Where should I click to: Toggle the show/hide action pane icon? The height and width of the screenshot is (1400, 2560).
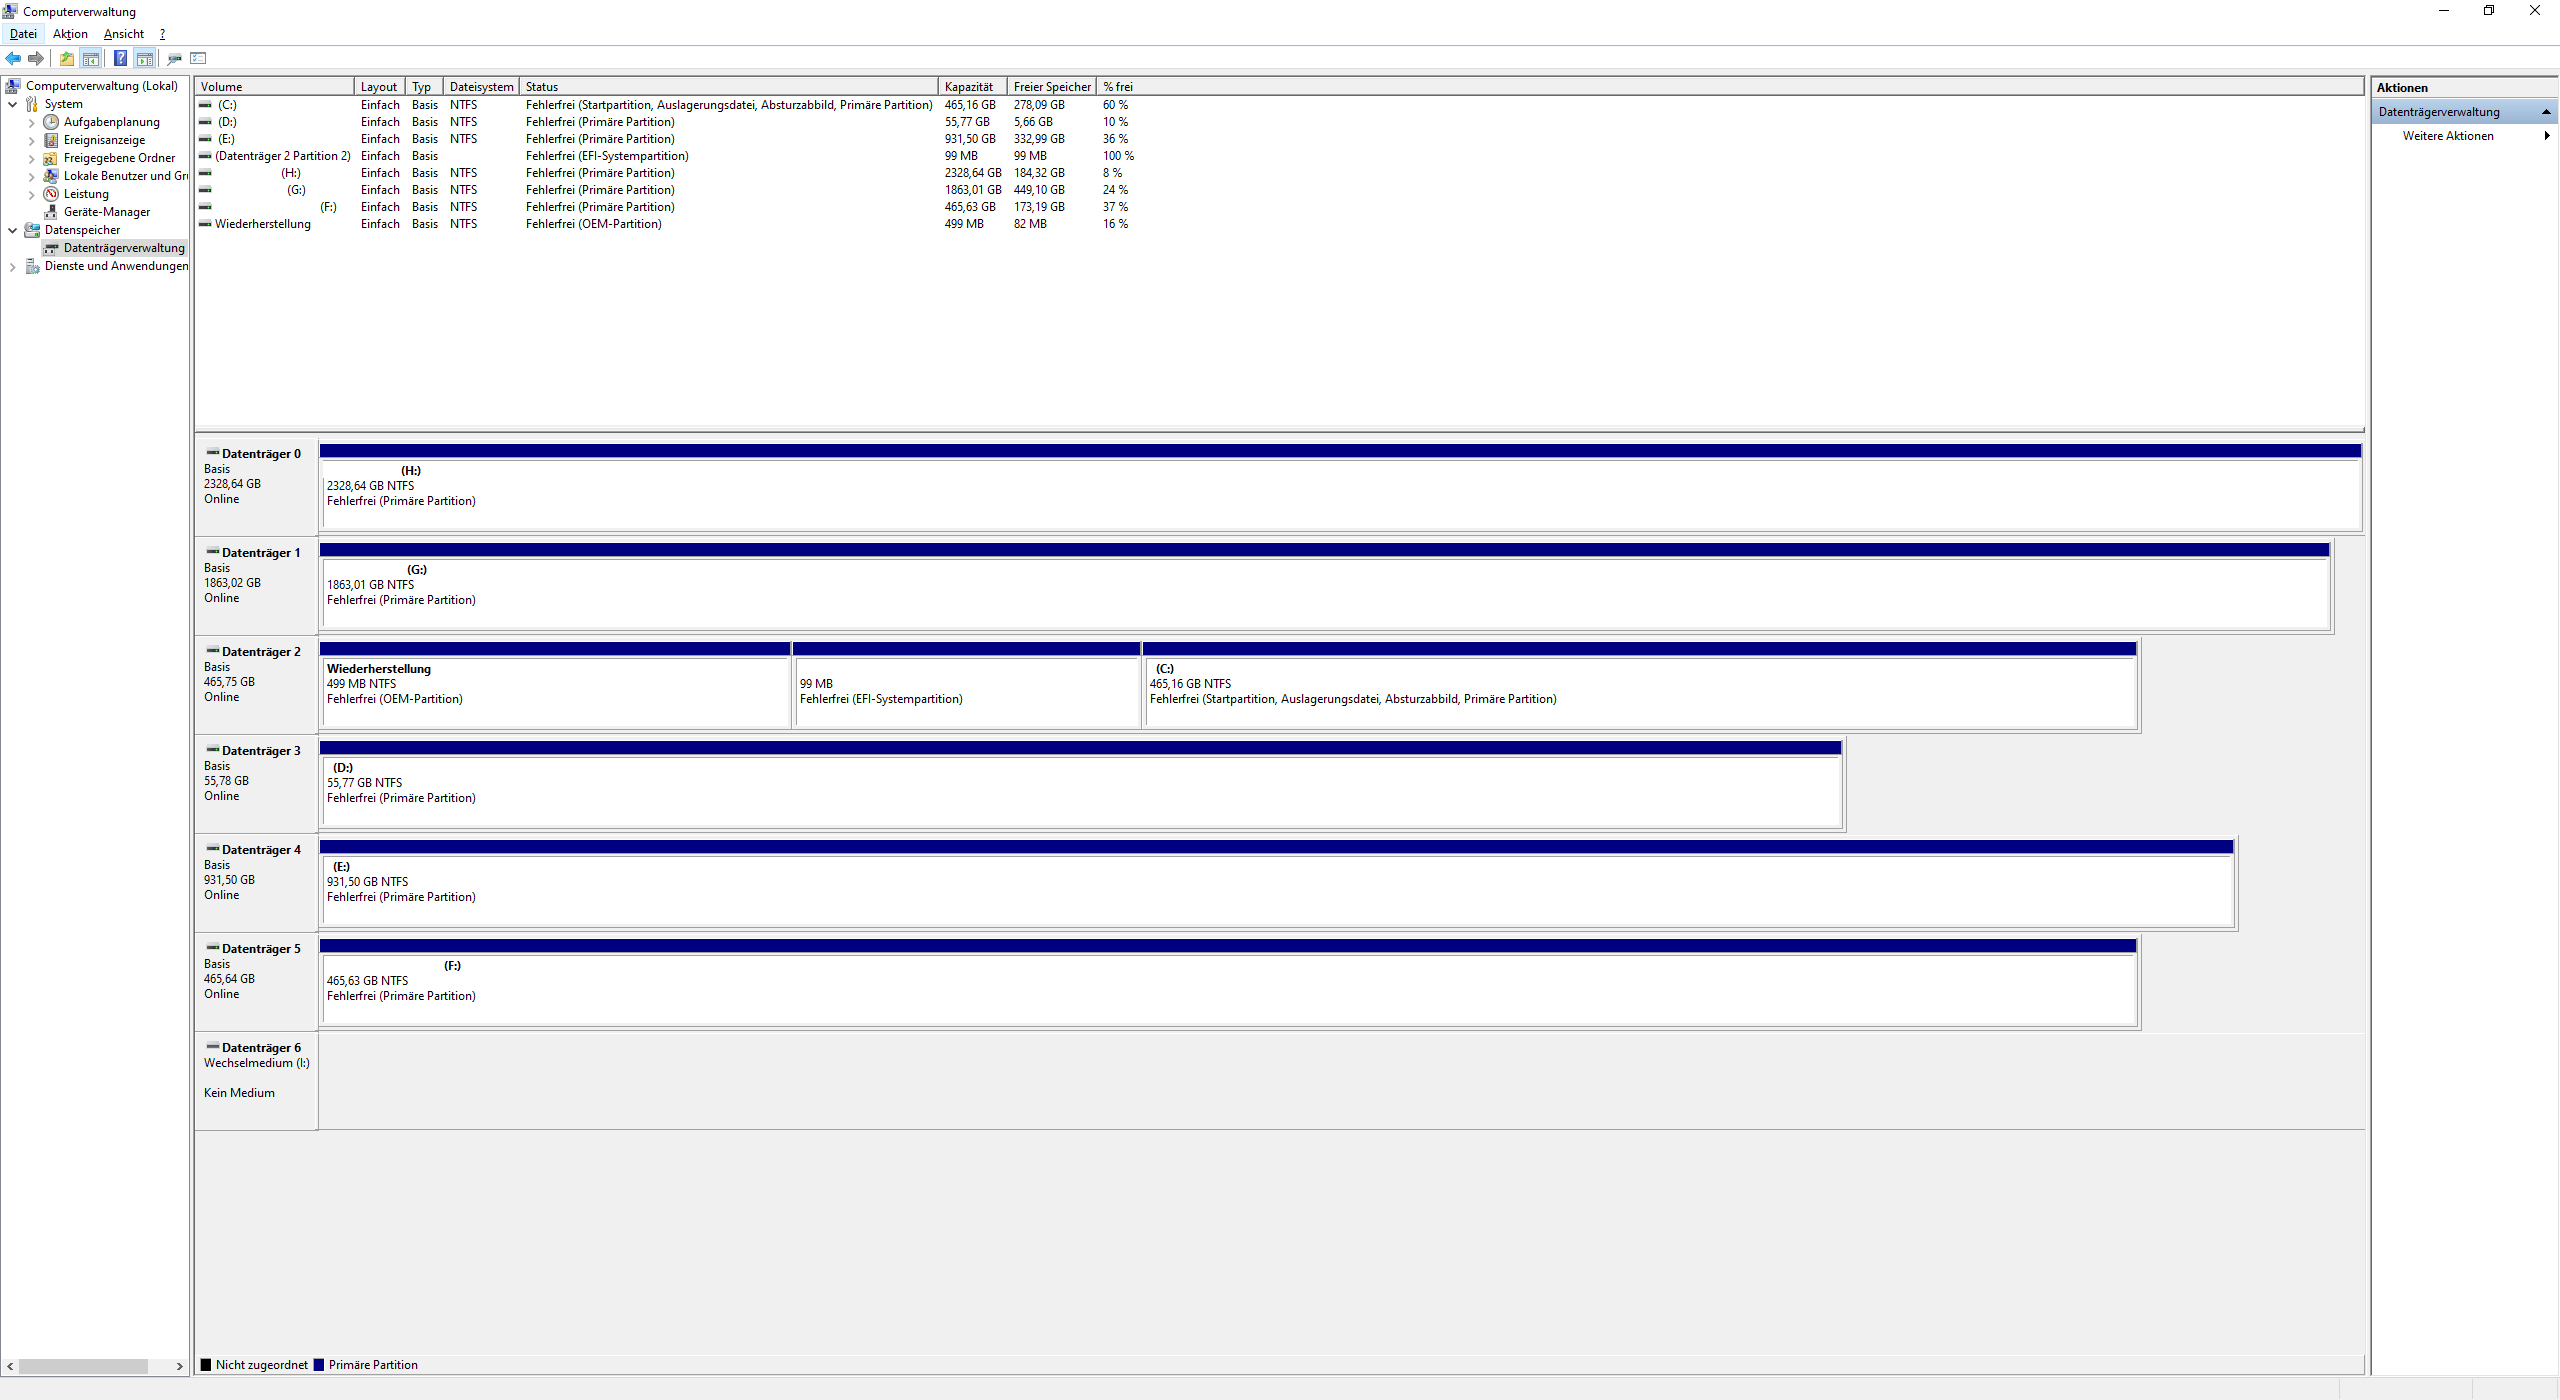145,58
